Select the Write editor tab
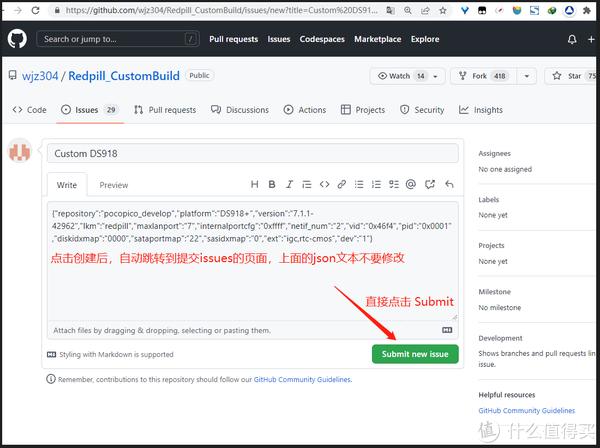The image size is (600, 448). pos(67,185)
